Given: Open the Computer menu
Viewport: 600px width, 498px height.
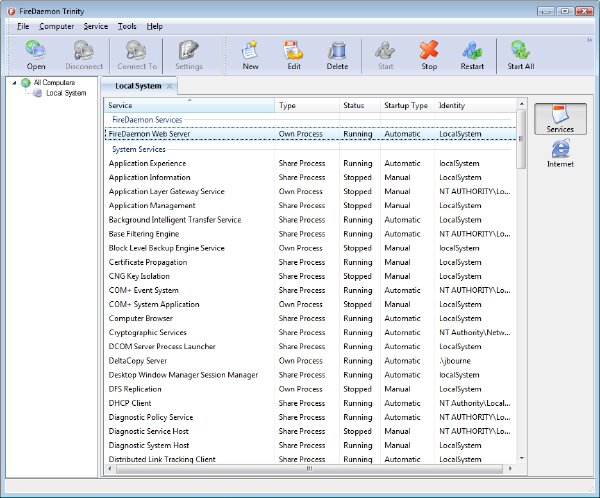Looking at the screenshot, I should pos(56,26).
